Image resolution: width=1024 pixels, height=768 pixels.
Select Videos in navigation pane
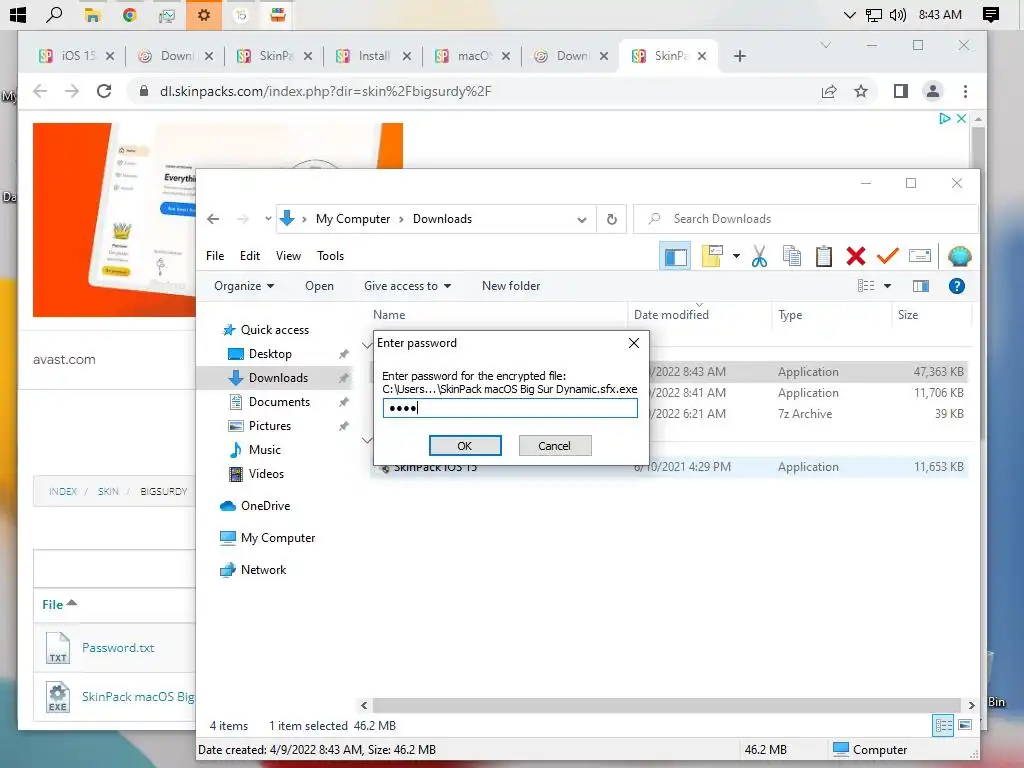tap(266, 474)
